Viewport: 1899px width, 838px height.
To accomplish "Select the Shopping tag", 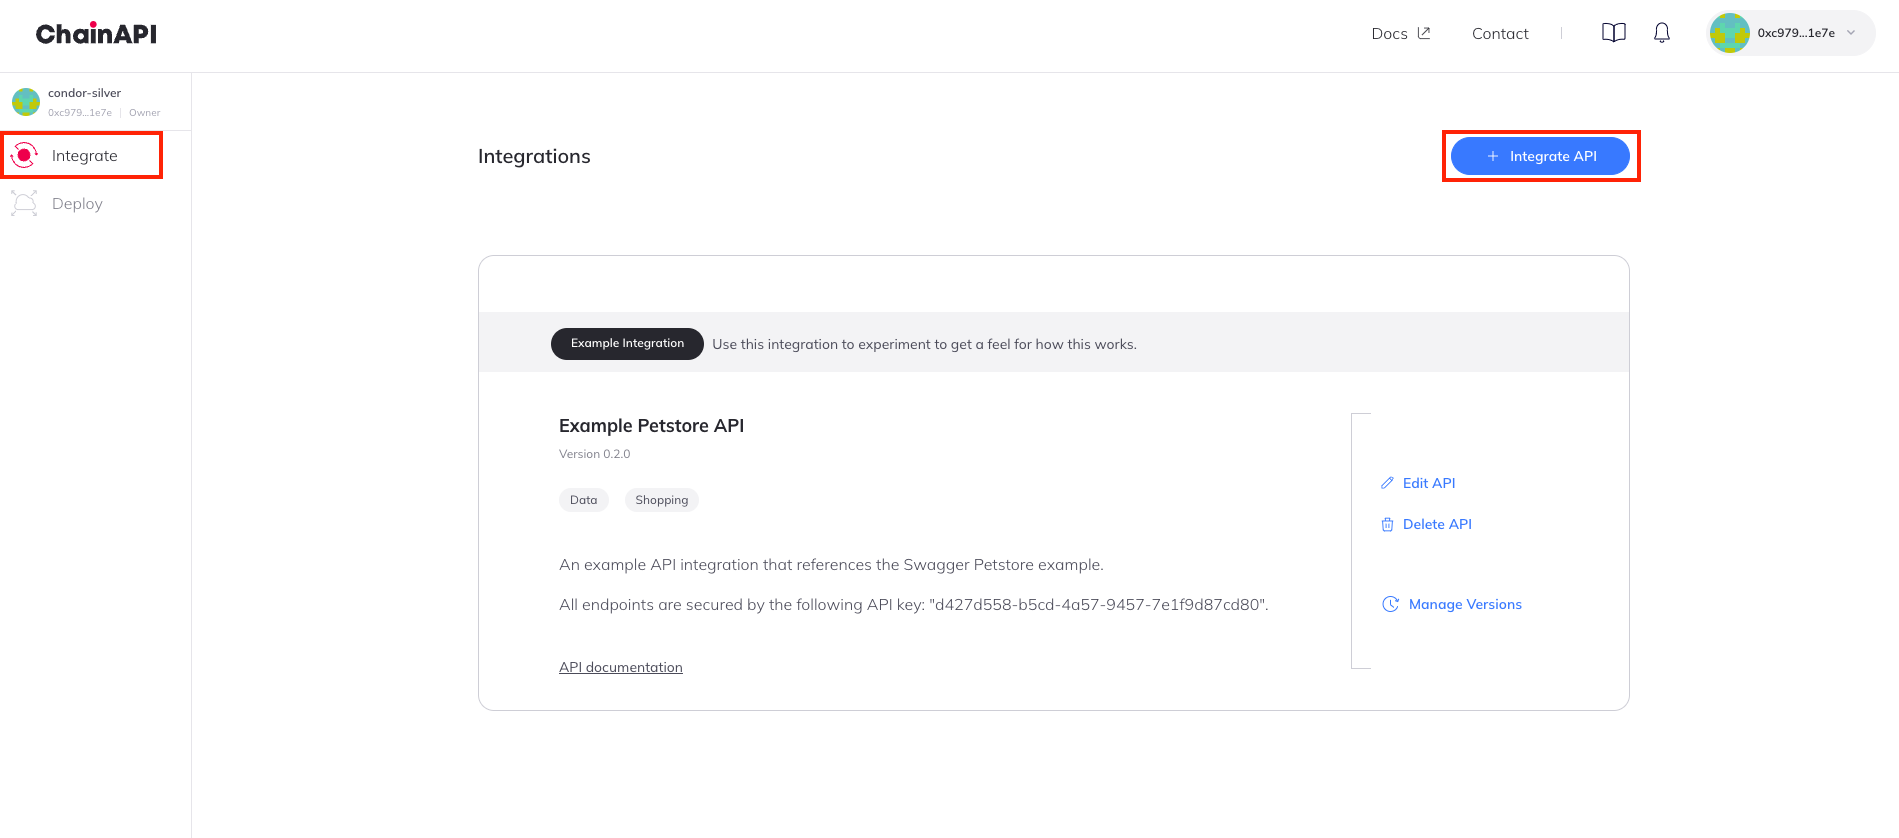I will pyautogui.click(x=661, y=500).
